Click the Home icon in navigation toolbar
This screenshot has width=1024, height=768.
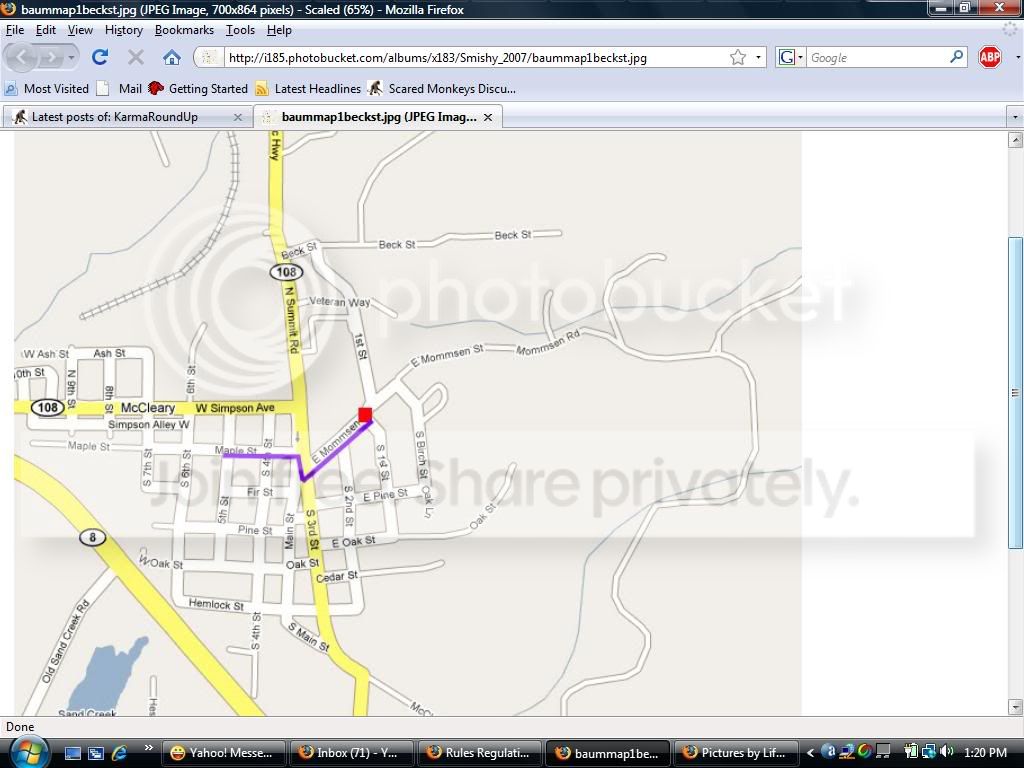172,57
